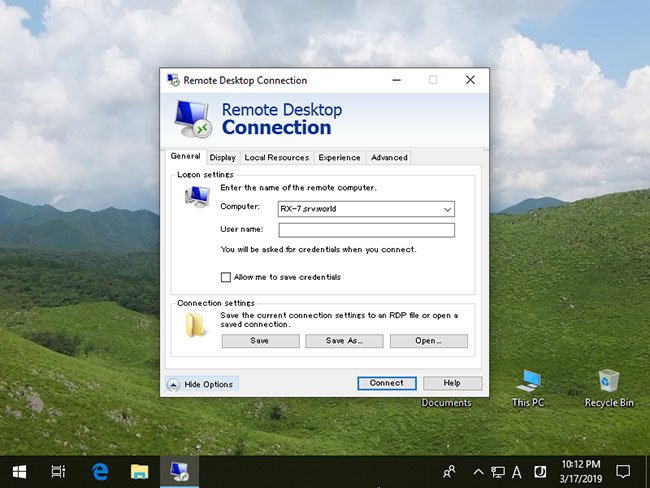Select Remote Desktop Connection taskbar icon

[x=179, y=472]
